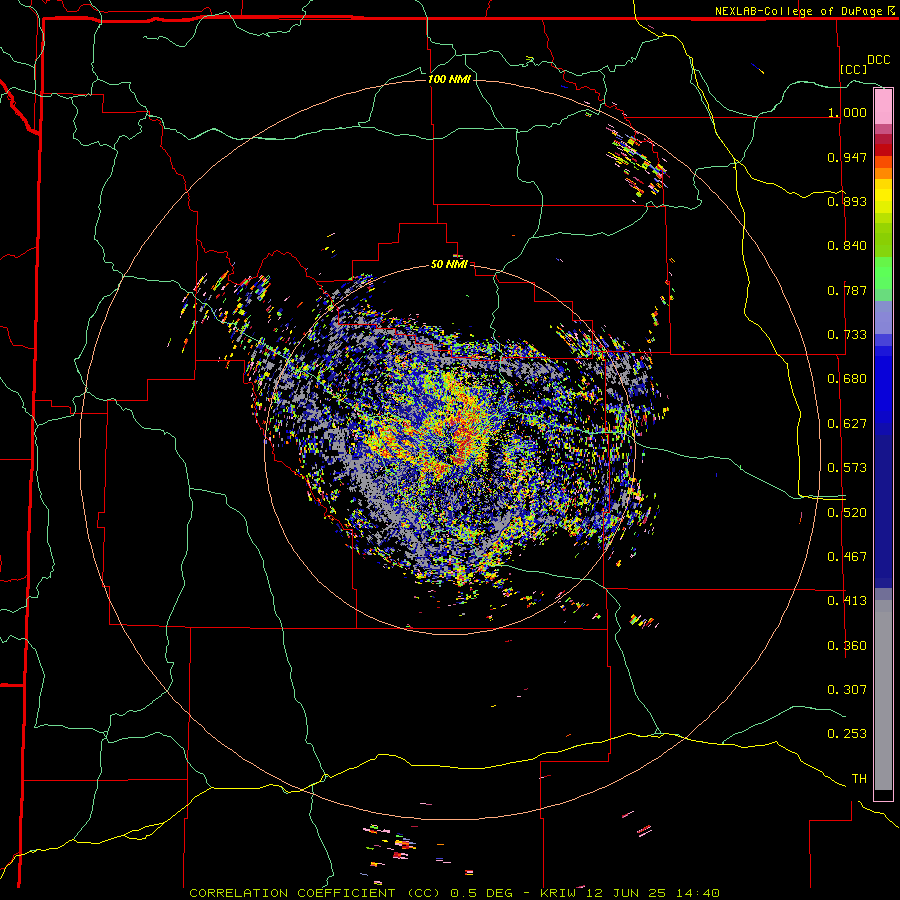Viewport: 900px width, 900px height.
Task: Select the 0.467 scale value
Action: (847, 557)
